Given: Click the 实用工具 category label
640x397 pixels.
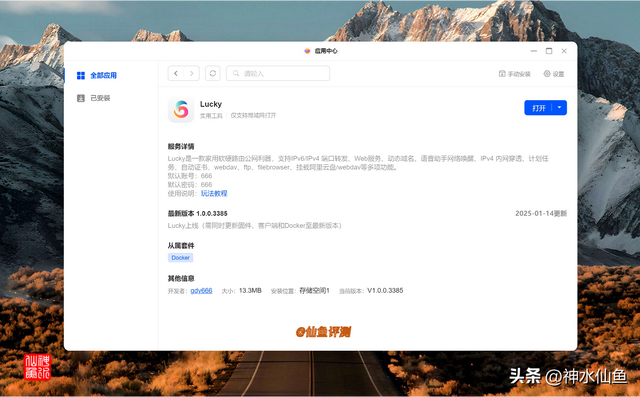Looking at the screenshot, I should click(x=211, y=116).
